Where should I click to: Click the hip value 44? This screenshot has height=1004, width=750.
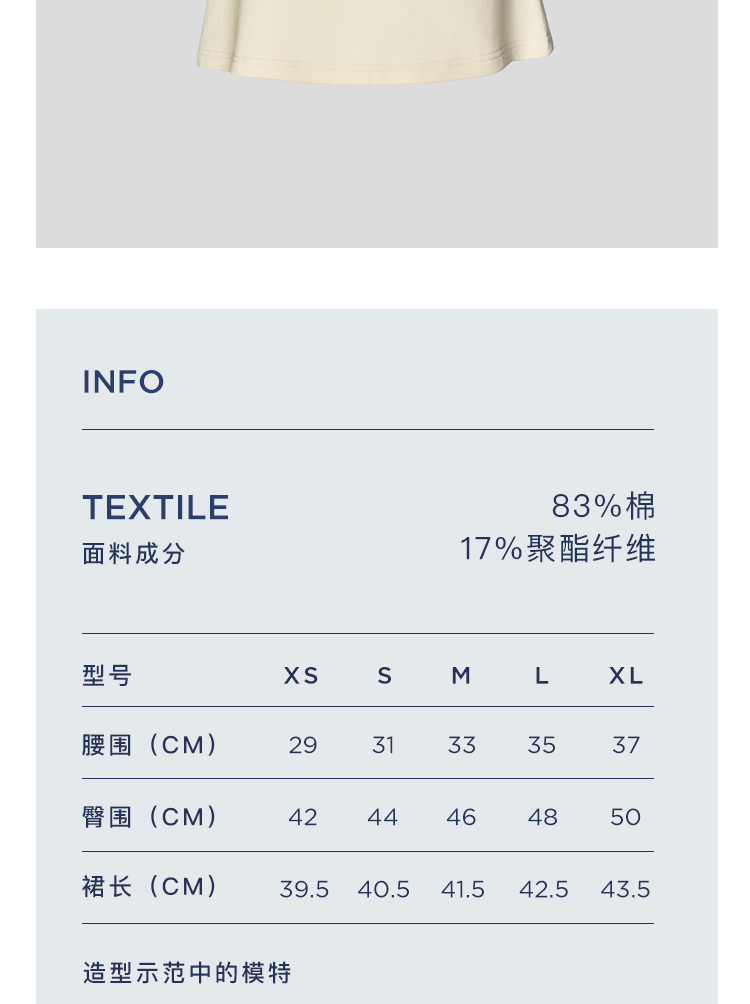click(382, 817)
